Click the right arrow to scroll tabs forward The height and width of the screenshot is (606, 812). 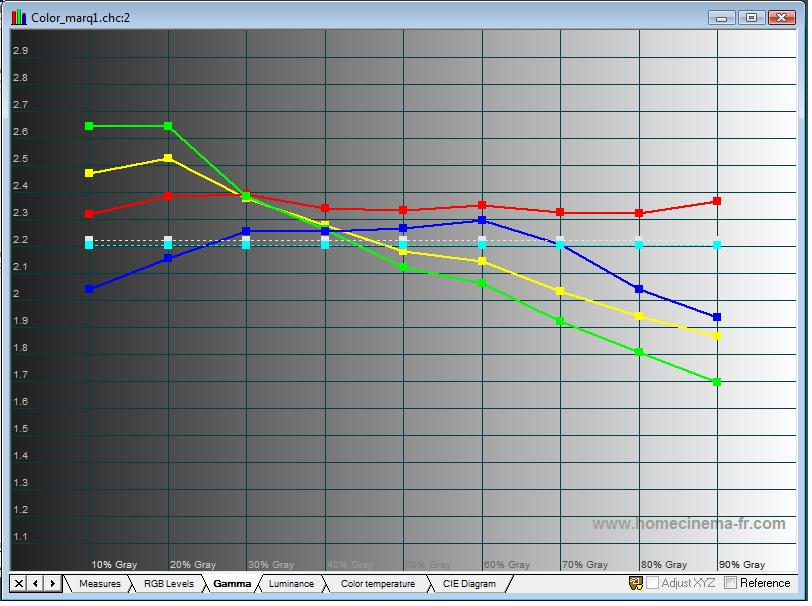pyautogui.click(x=52, y=584)
